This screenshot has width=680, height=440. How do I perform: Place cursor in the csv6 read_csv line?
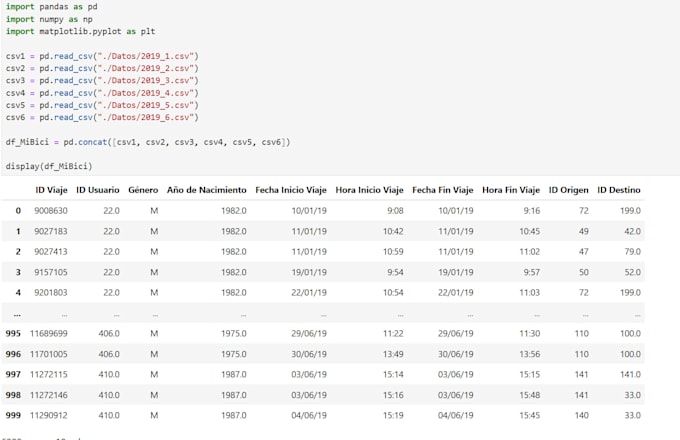coord(102,117)
